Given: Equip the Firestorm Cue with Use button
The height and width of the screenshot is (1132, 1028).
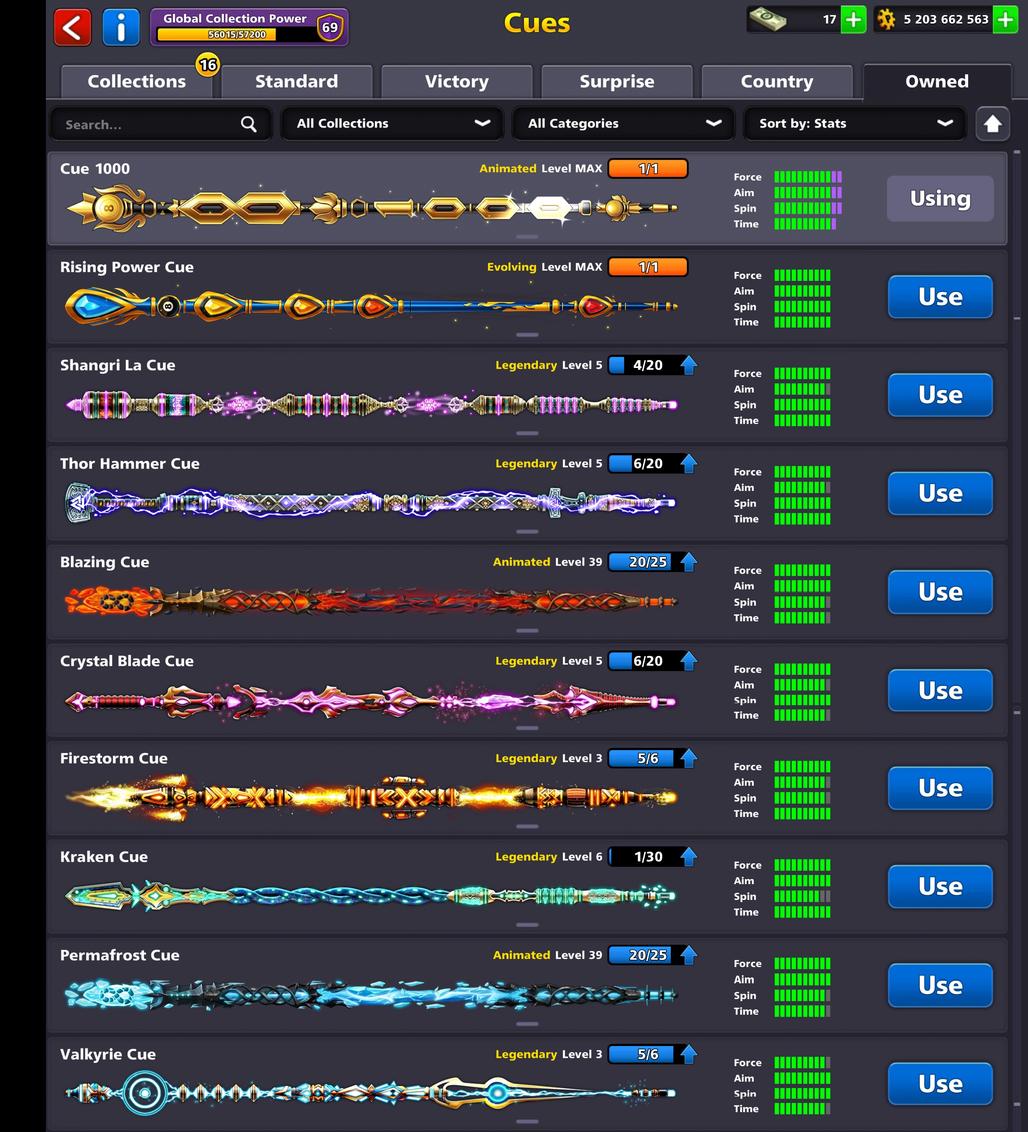Looking at the screenshot, I should (940, 788).
